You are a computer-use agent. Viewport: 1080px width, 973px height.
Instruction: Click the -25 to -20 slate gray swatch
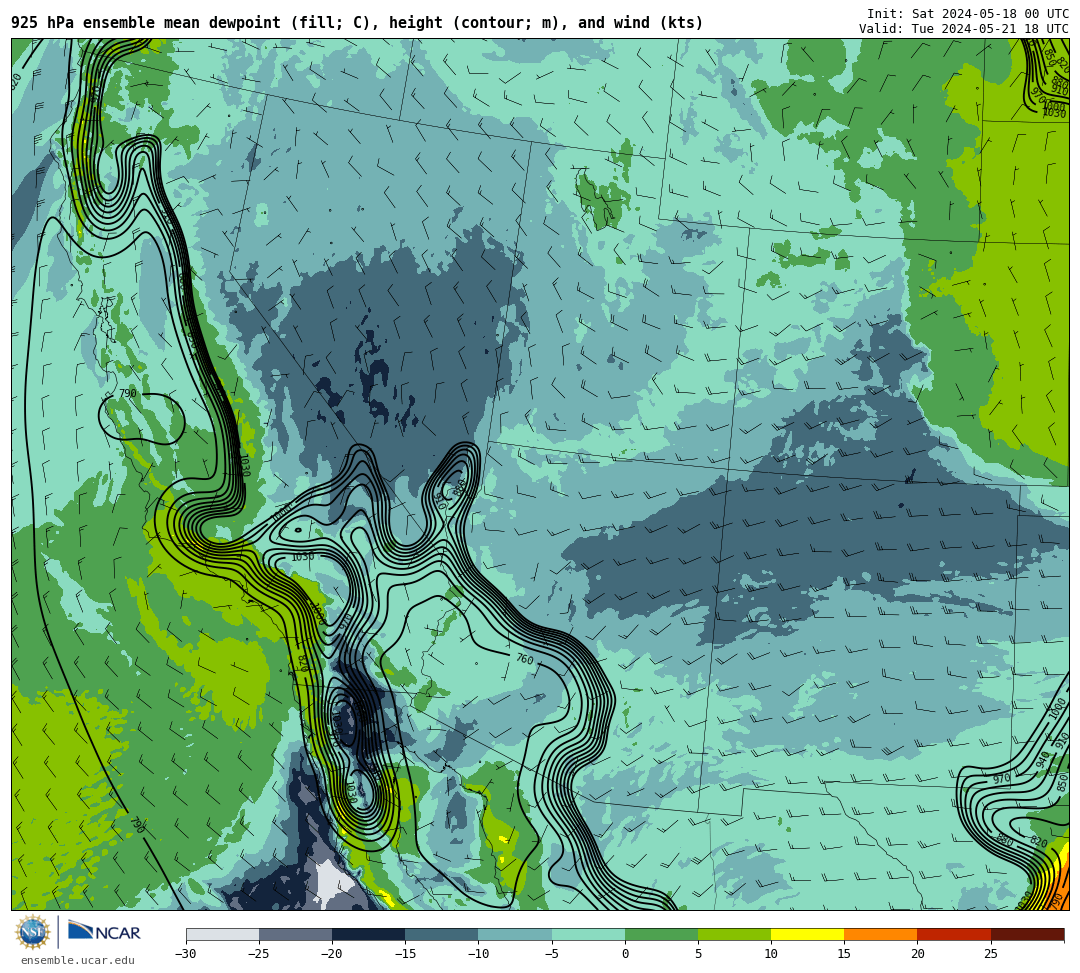(x=295, y=934)
